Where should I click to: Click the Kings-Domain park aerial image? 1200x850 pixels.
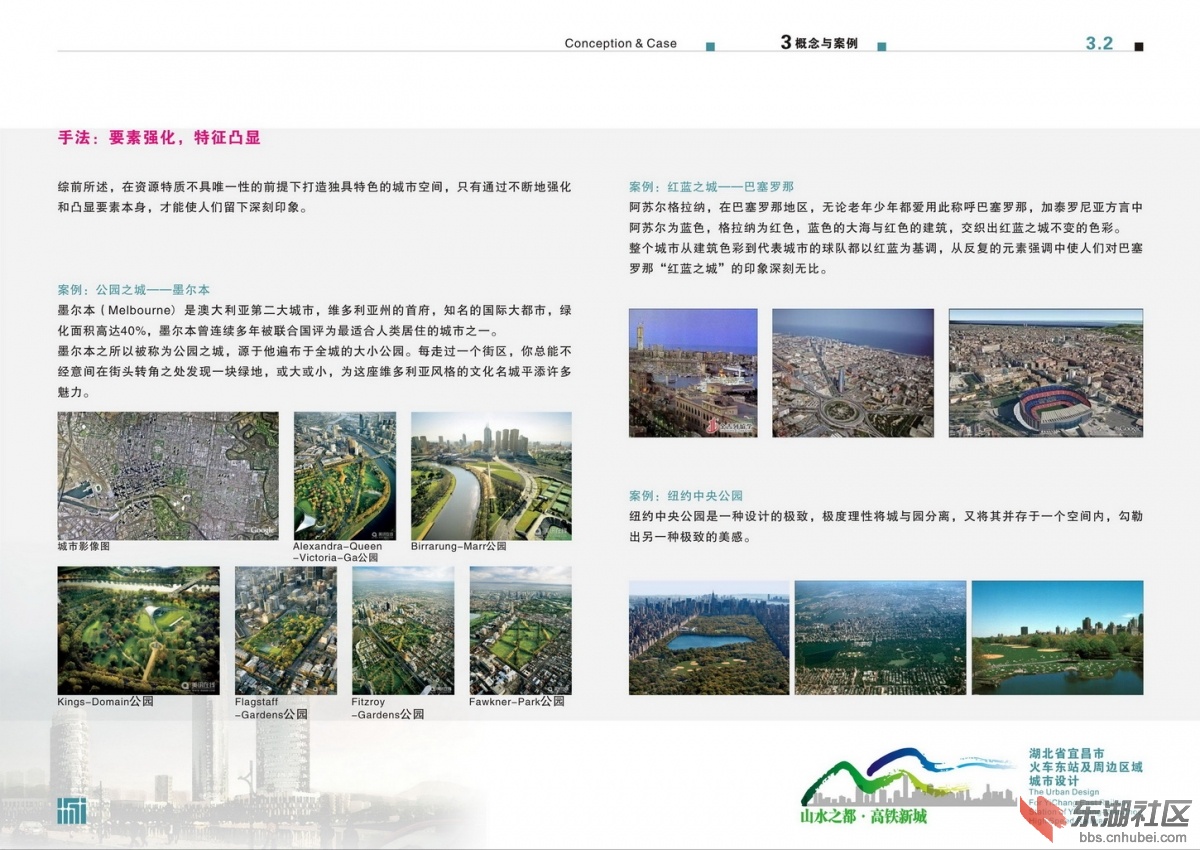click(138, 630)
